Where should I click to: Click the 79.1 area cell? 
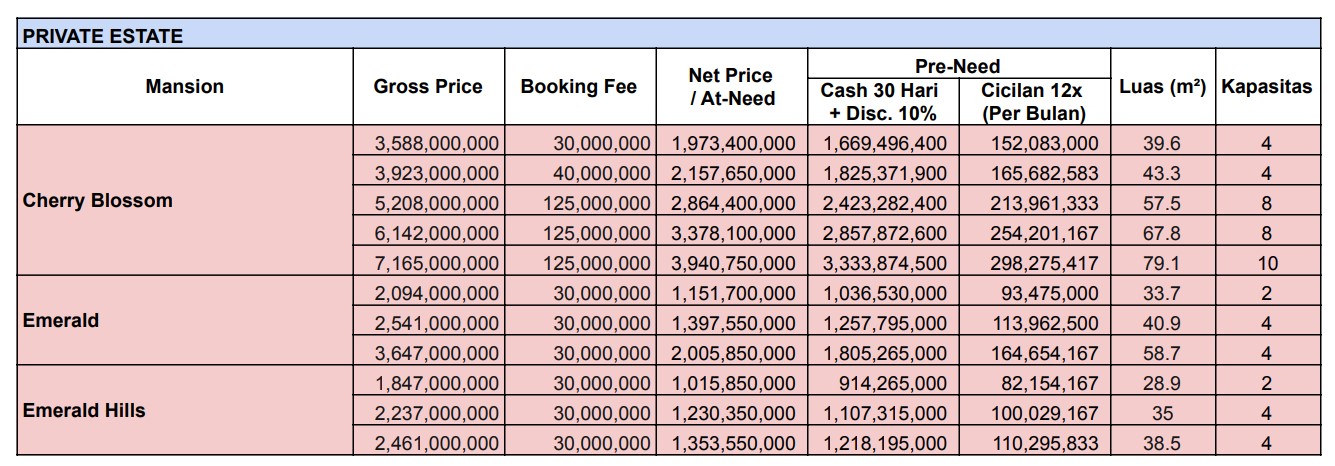(x=1161, y=264)
